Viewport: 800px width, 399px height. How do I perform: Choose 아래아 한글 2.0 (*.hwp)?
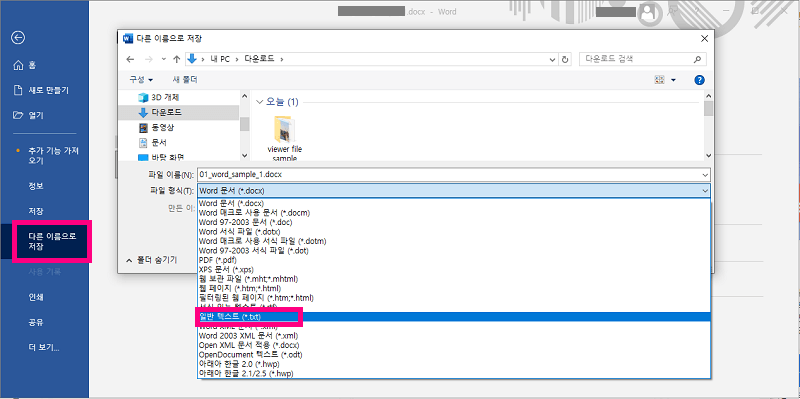click(454, 364)
